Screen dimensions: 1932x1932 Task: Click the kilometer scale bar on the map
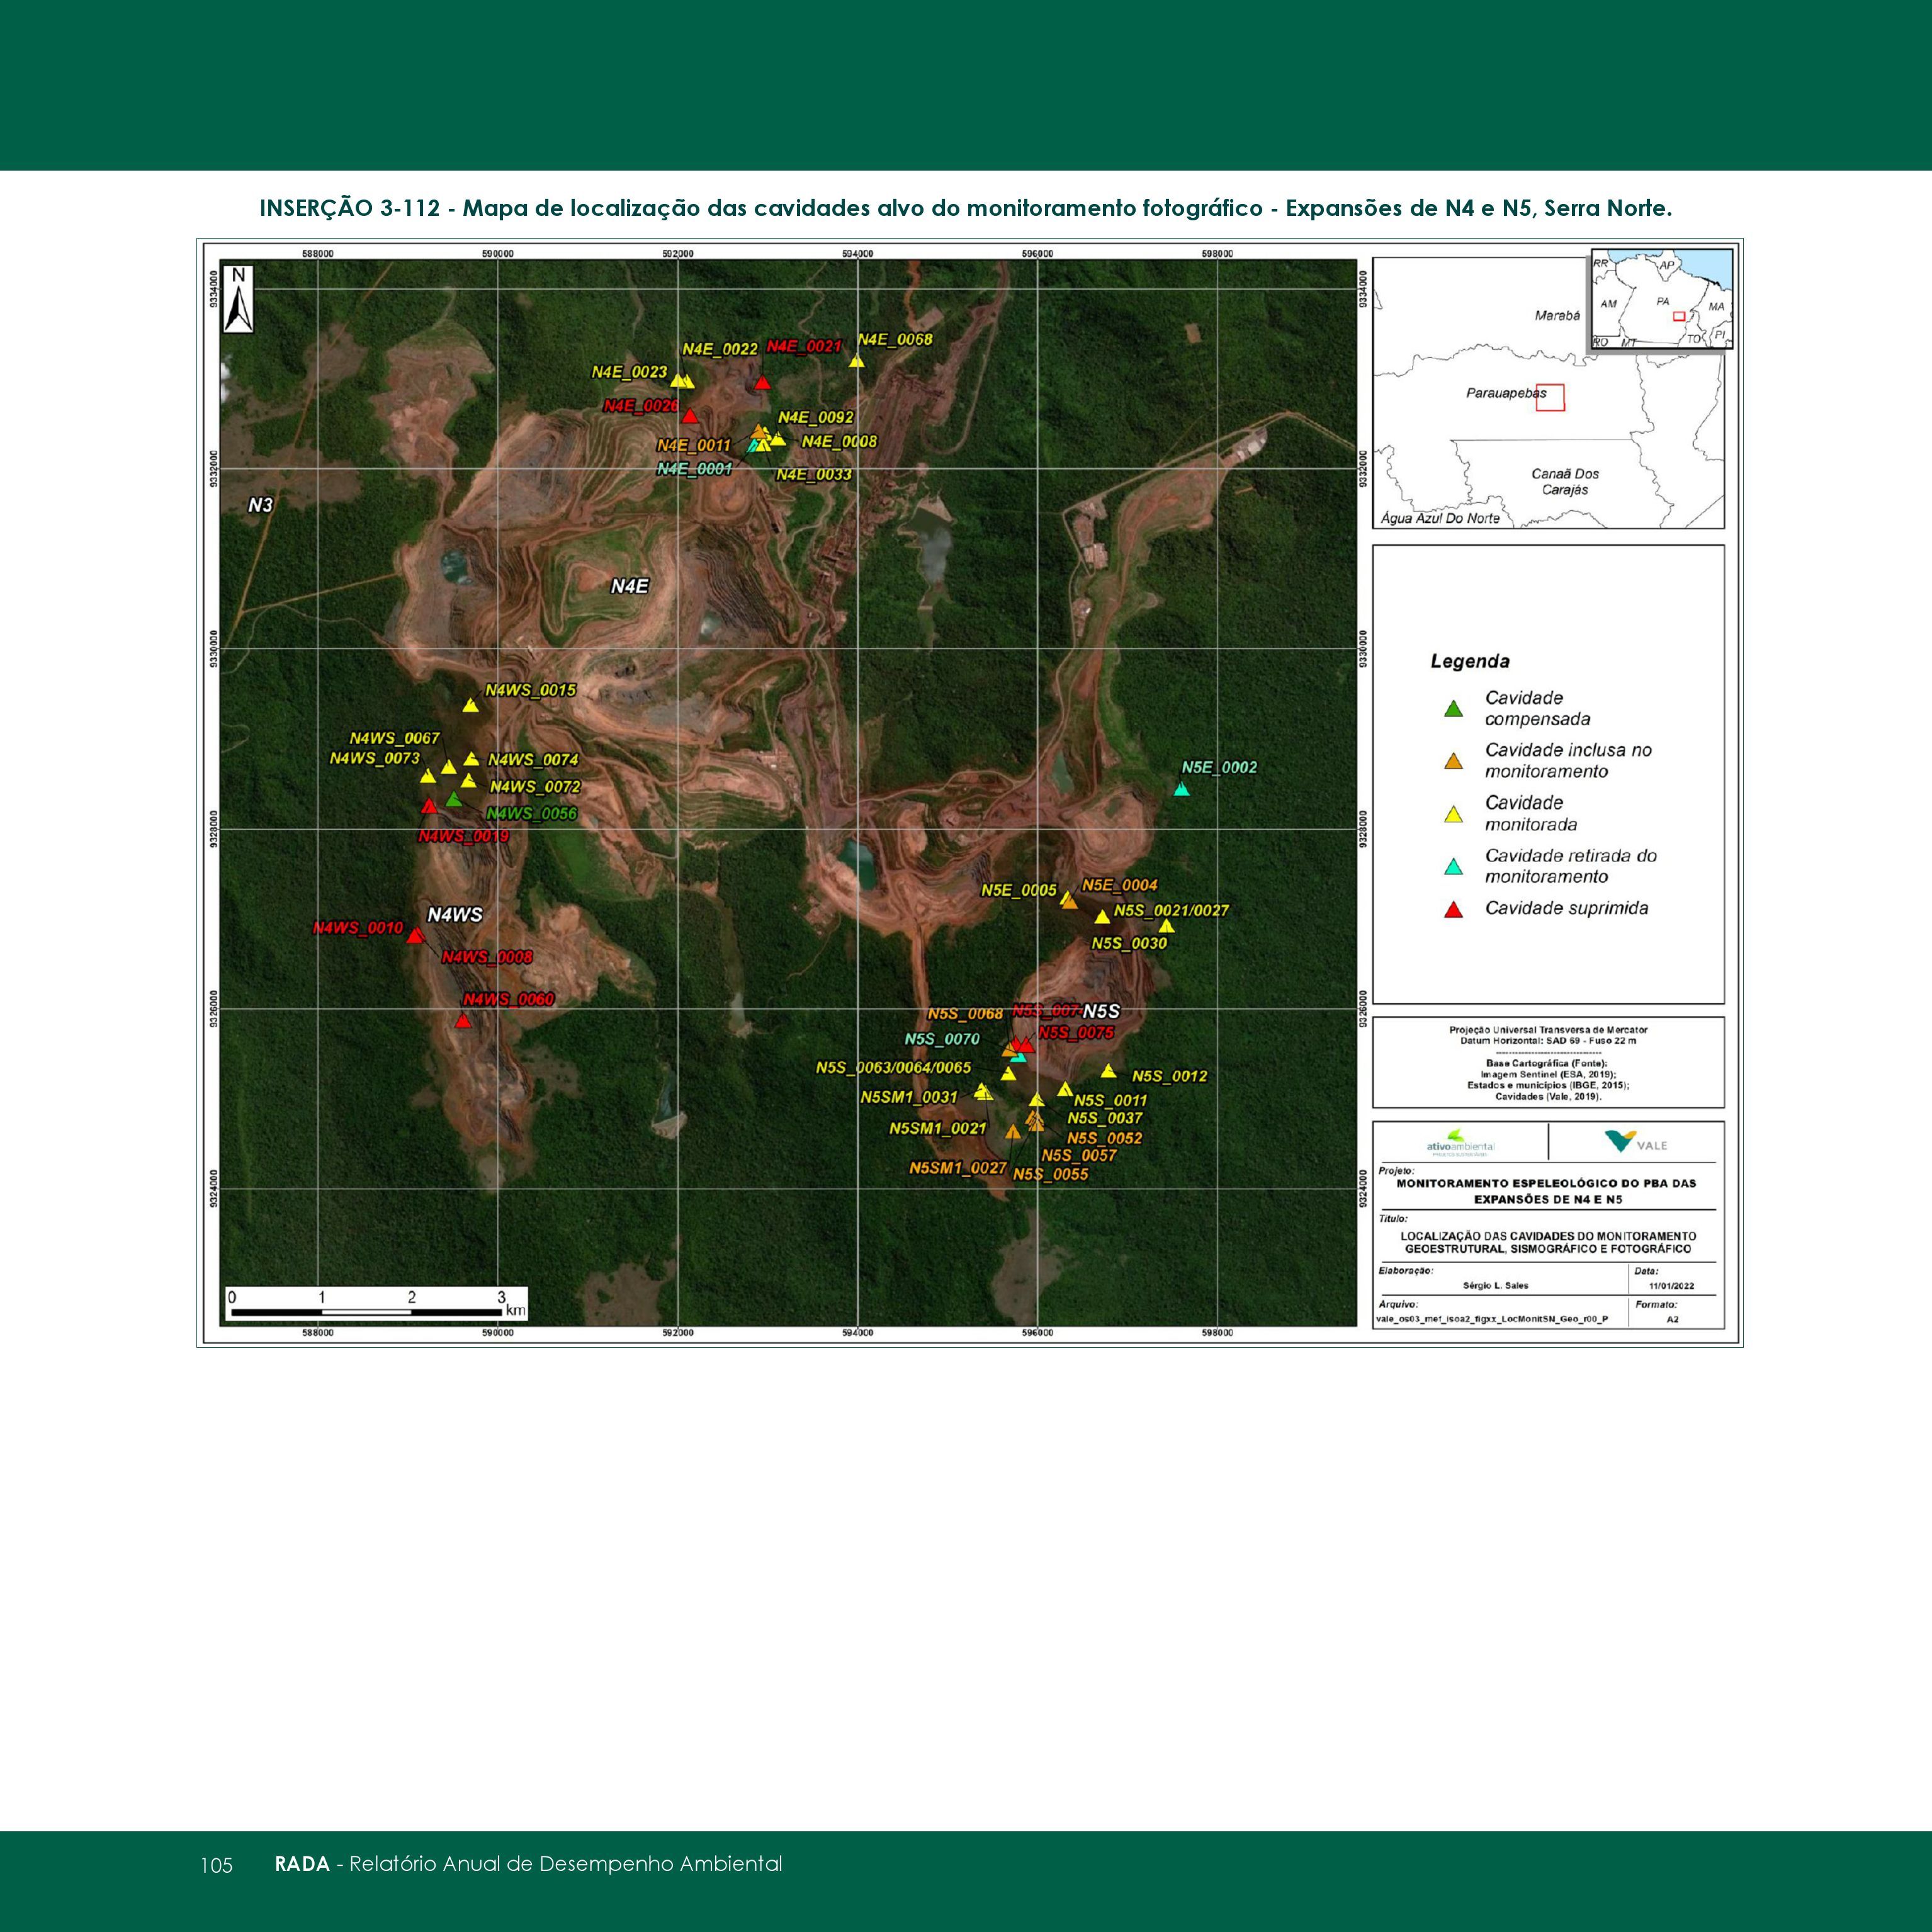[x=375, y=1304]
